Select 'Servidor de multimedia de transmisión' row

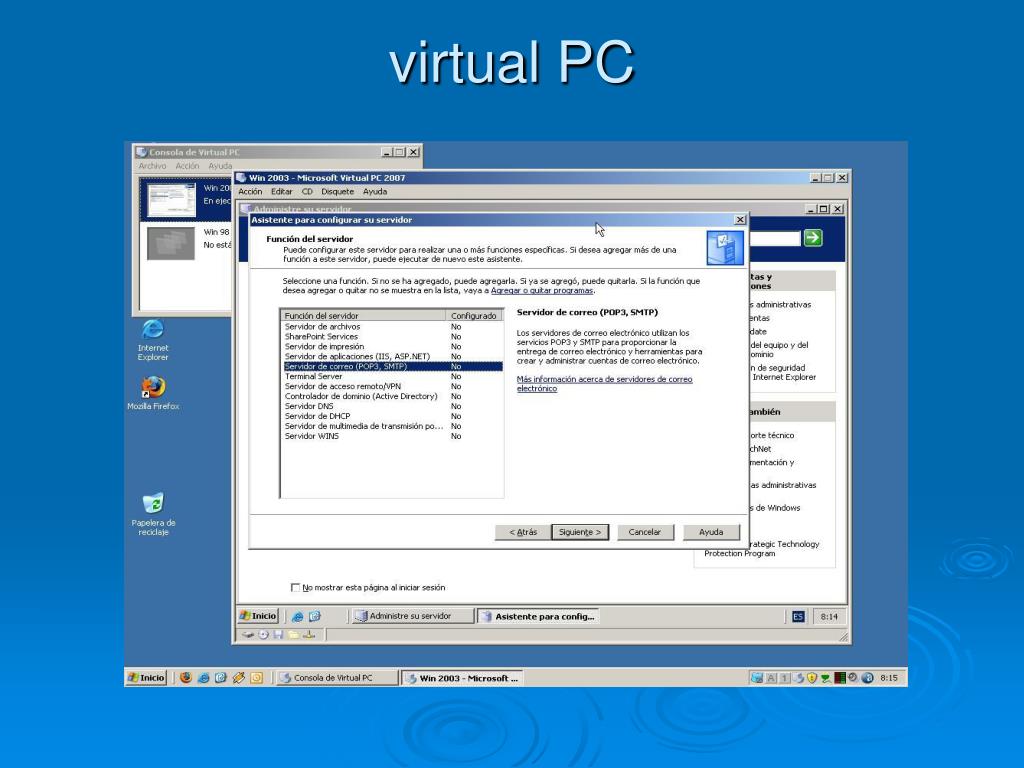[x=392, y=426]
